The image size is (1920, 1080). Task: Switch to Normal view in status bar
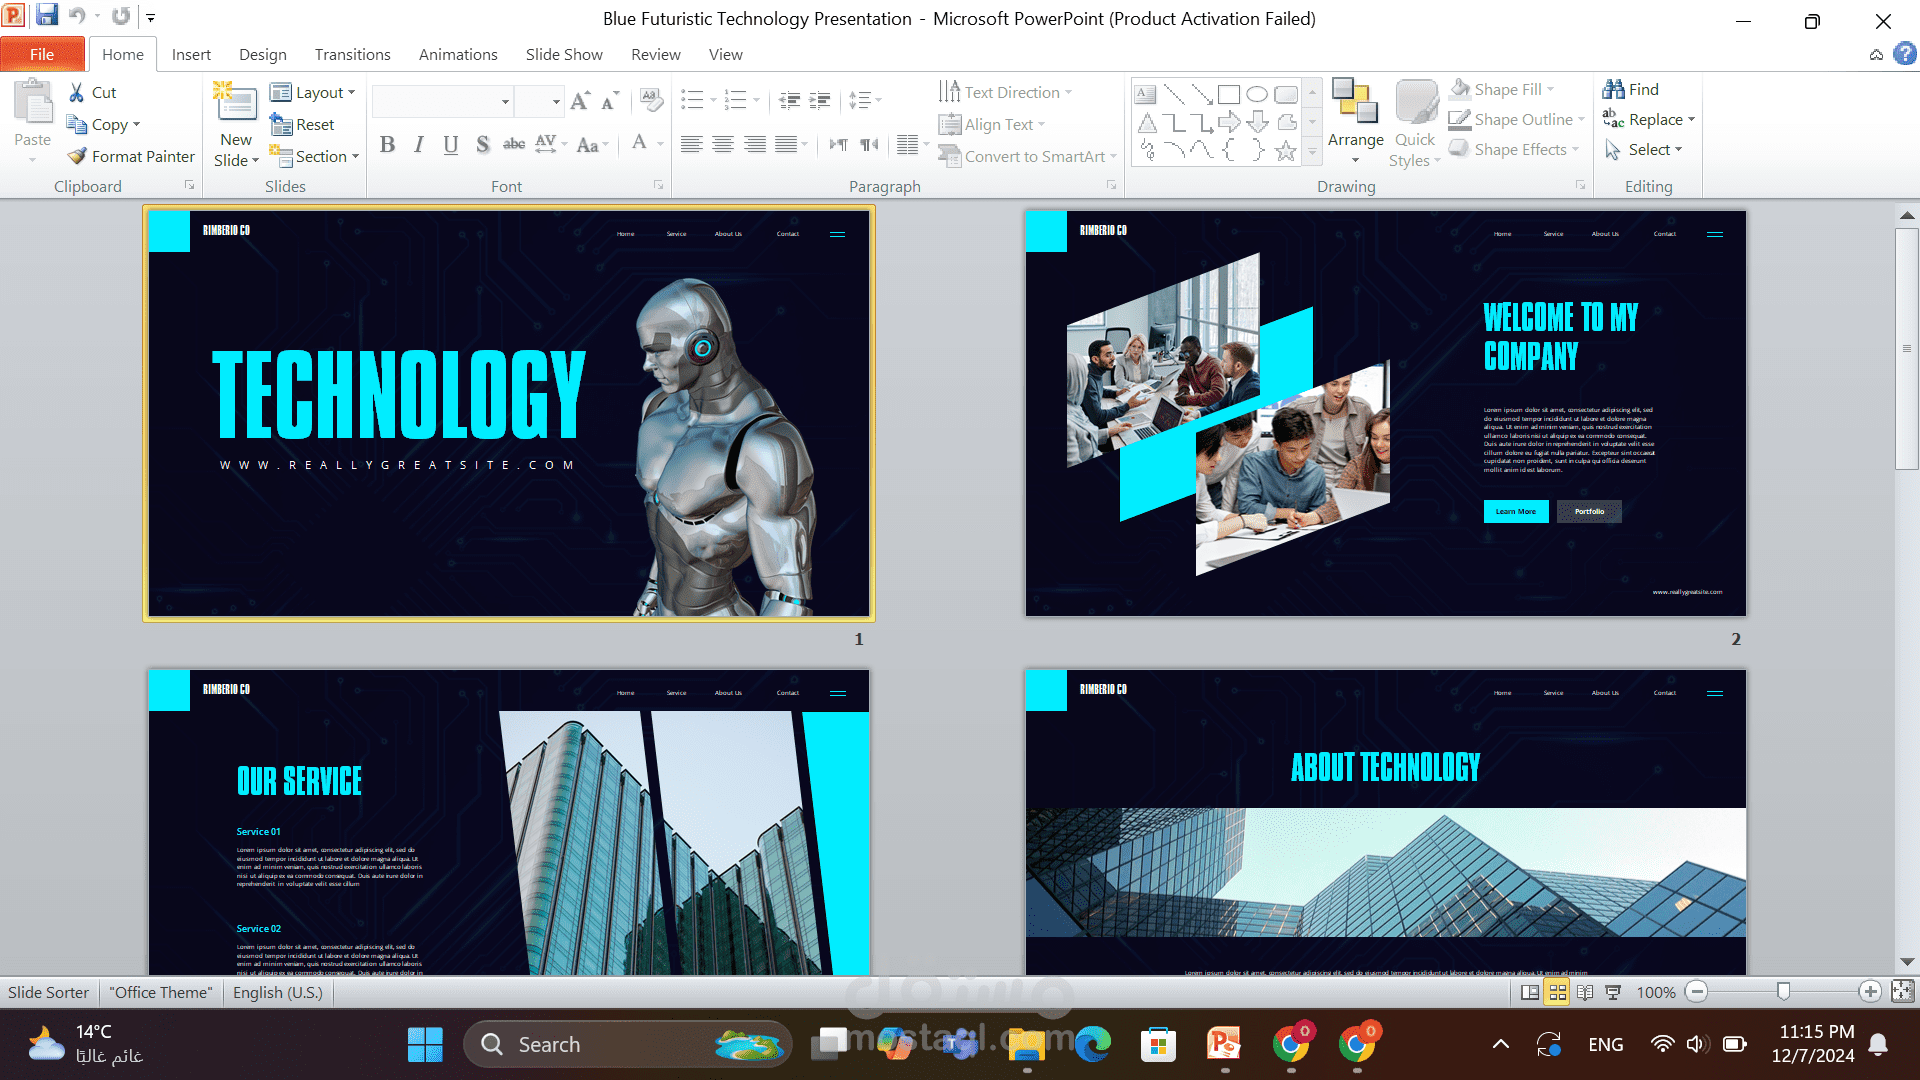click(x=1530, y=992)
